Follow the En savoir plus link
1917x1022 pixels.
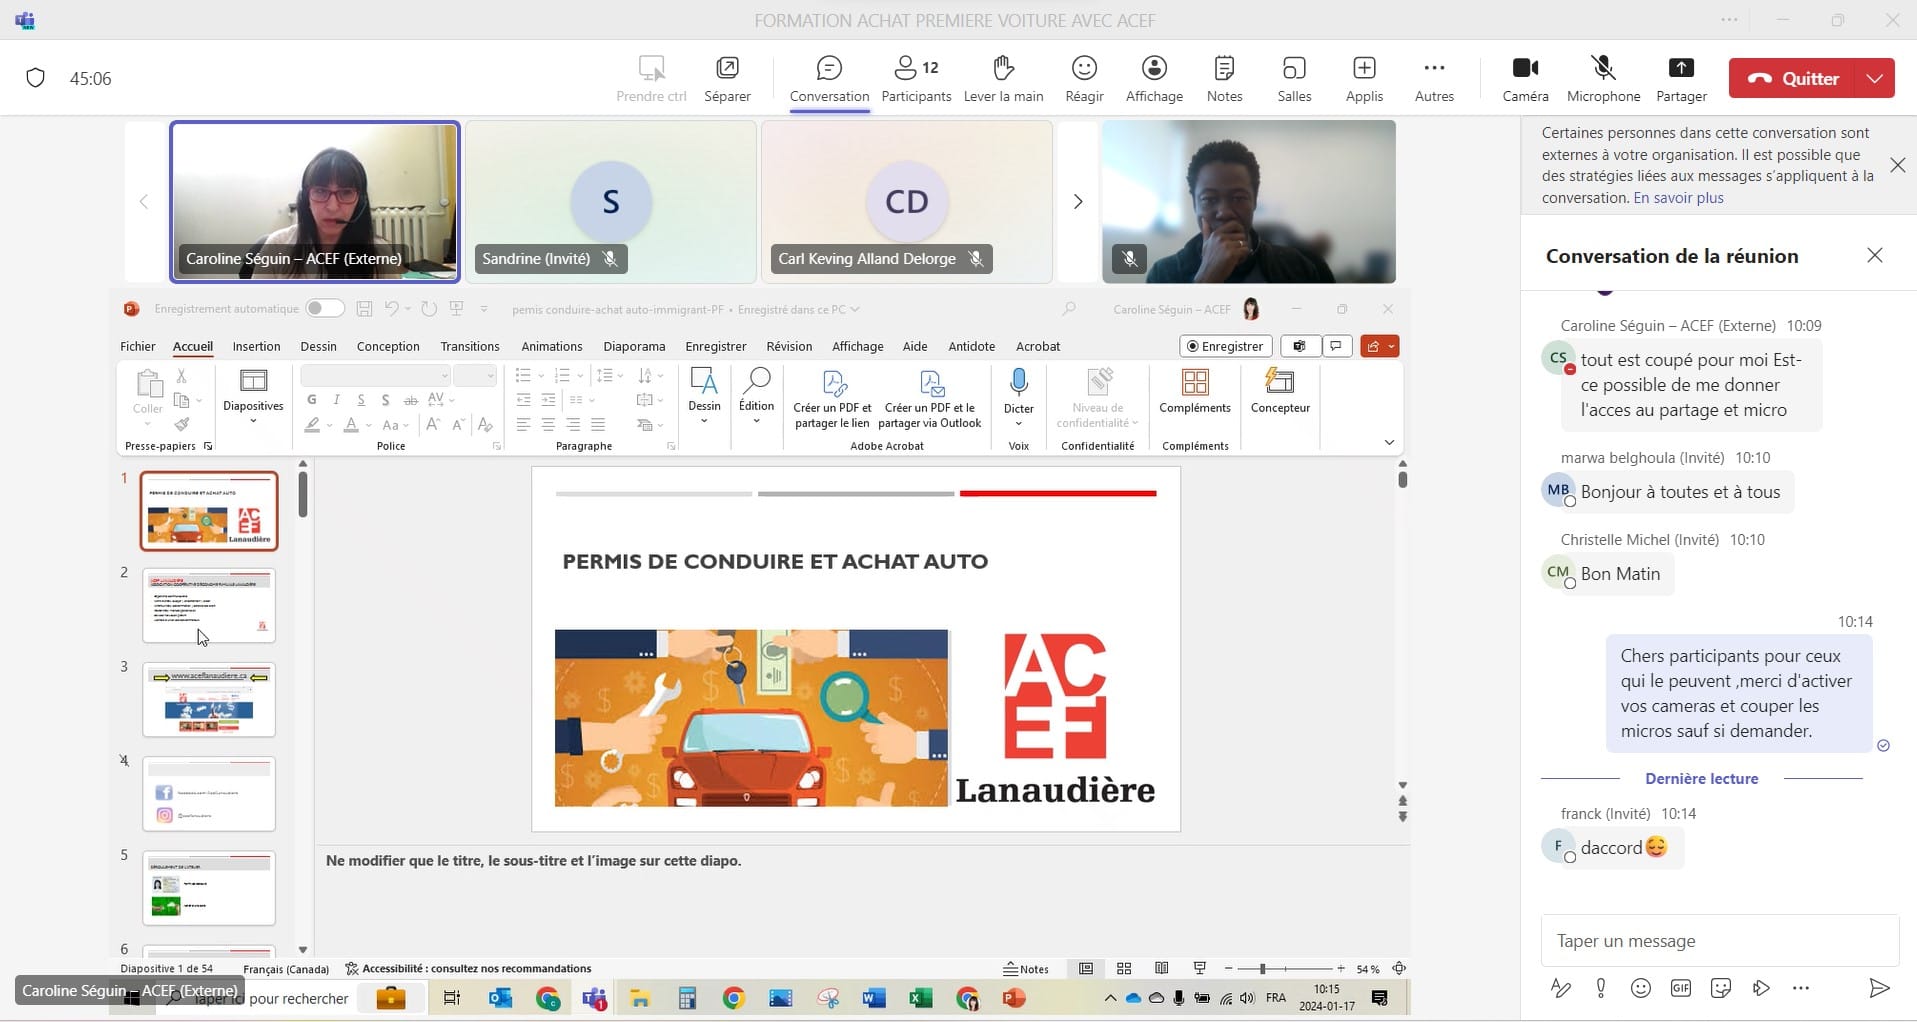pos(1678,198)
